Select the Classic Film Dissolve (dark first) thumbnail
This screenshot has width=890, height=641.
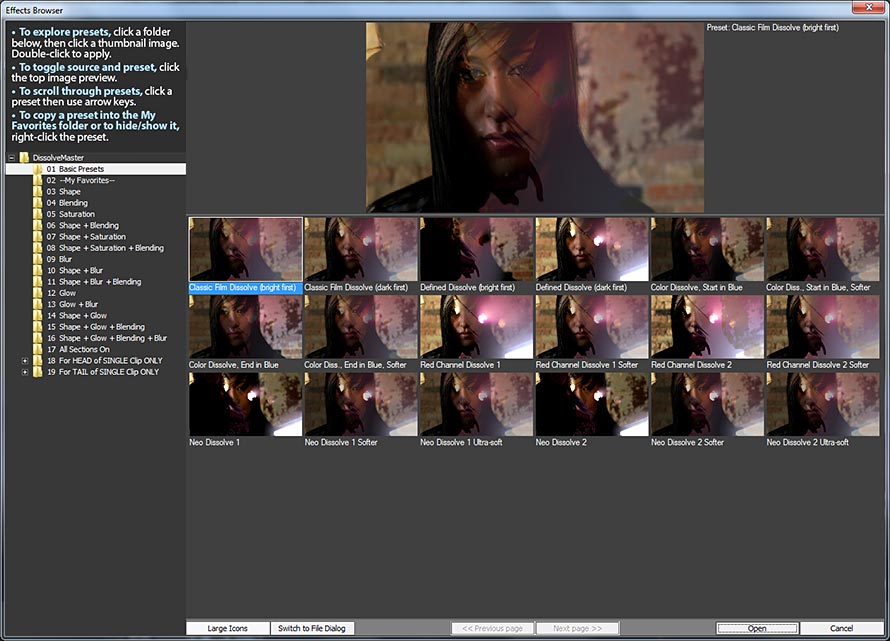[361, 249]
